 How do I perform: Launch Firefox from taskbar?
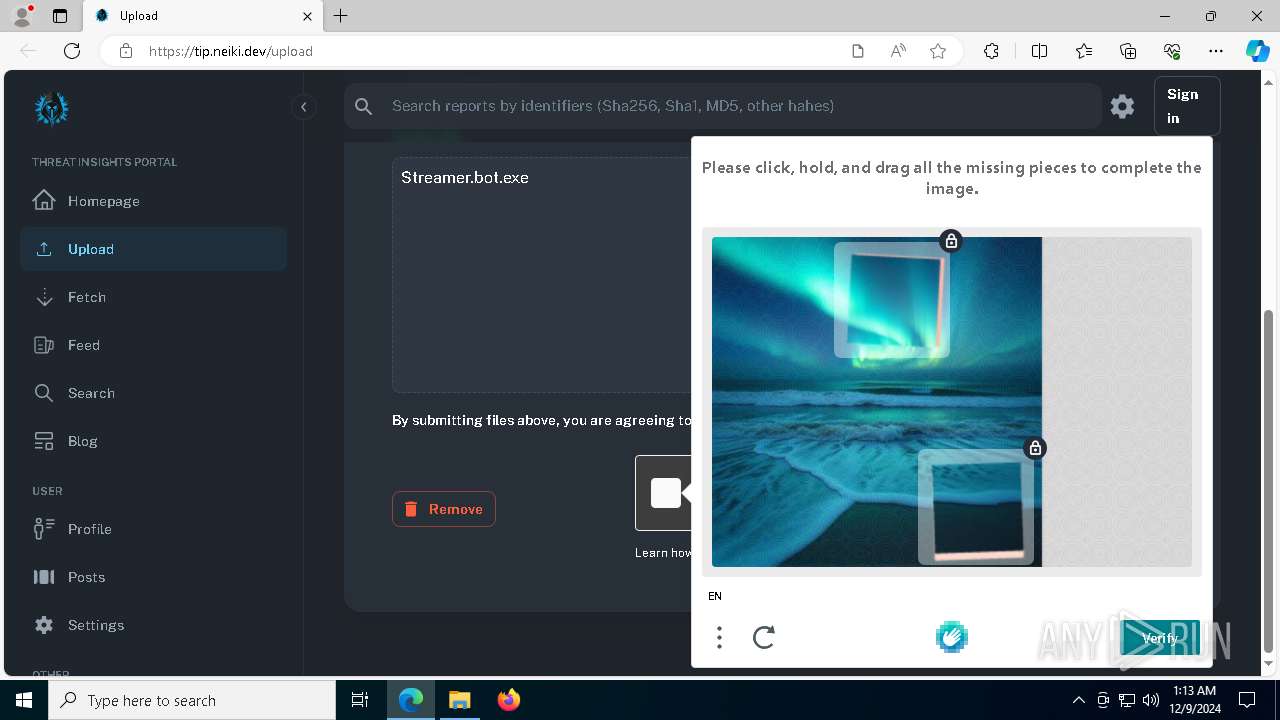coord(509,700)
